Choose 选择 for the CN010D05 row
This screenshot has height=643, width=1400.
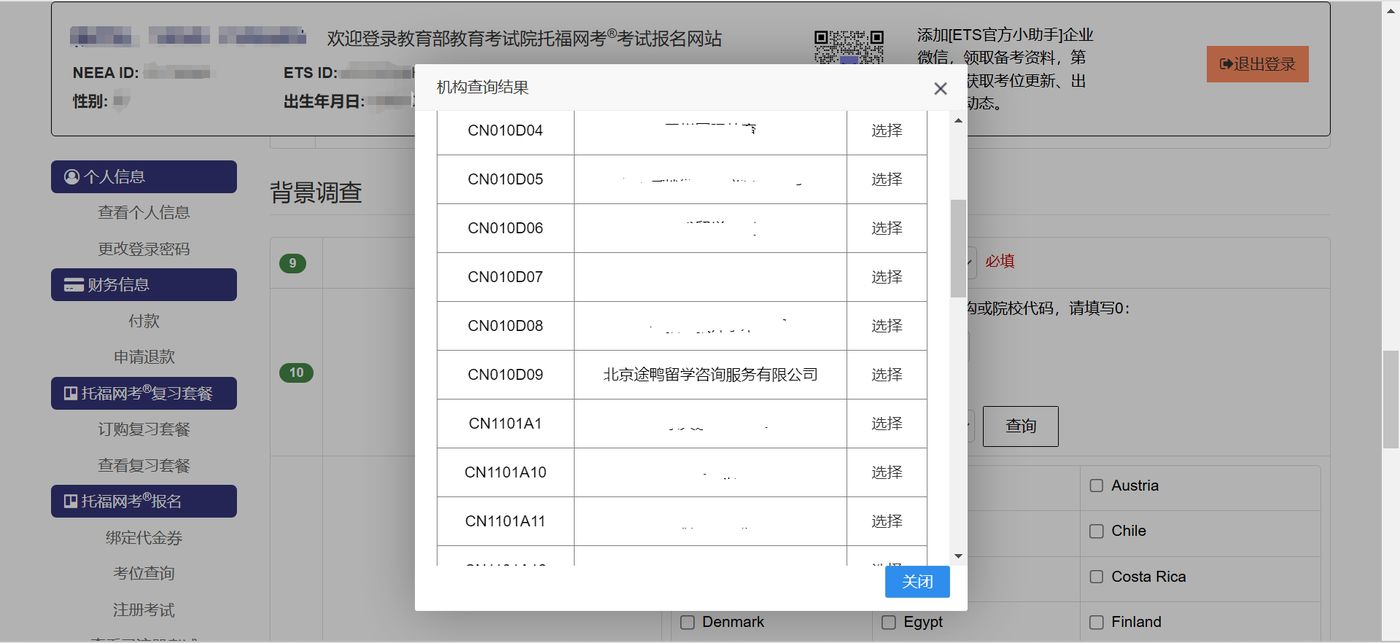point(887,179)
